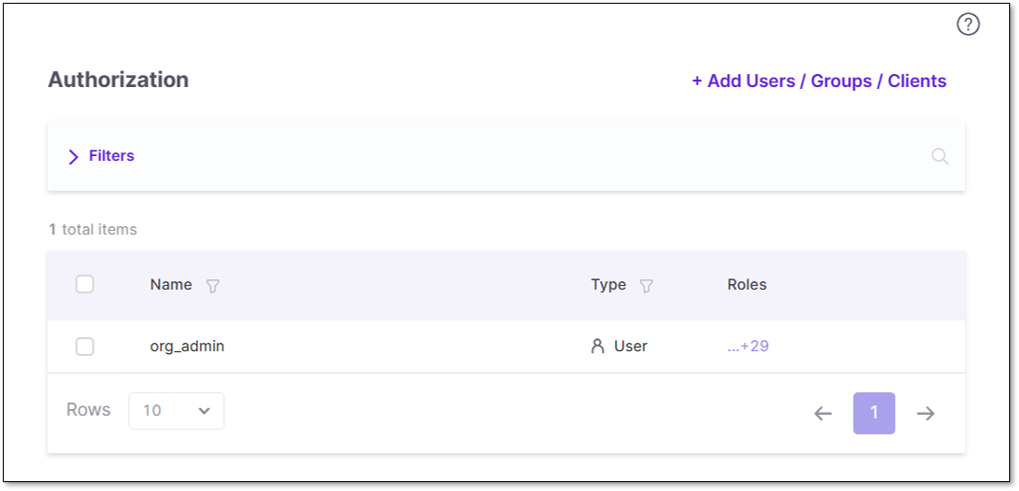1019x491 pixels.
Task: Click the search magnifier icon
Action: 940,156
